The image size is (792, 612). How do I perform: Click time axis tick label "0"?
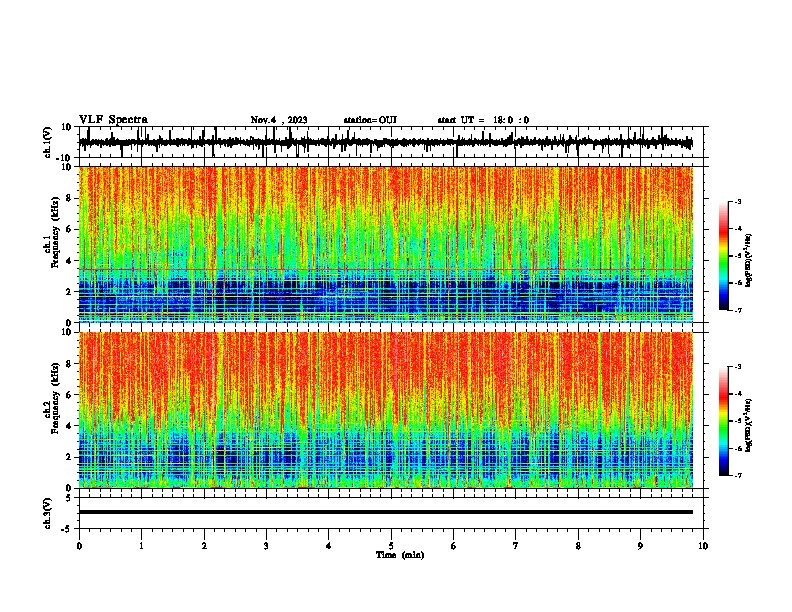pyautogui.click(x=79, y=546)
